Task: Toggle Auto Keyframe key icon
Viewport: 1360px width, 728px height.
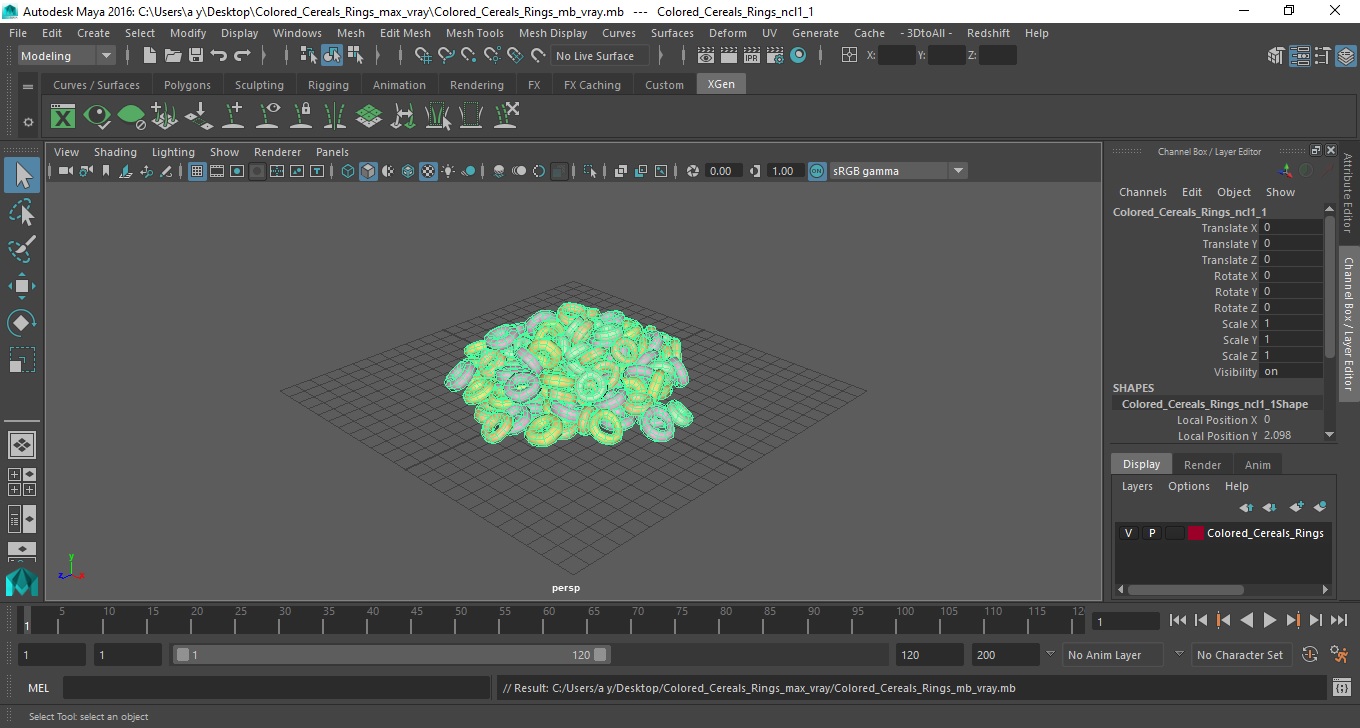Action: point(1310,655)
